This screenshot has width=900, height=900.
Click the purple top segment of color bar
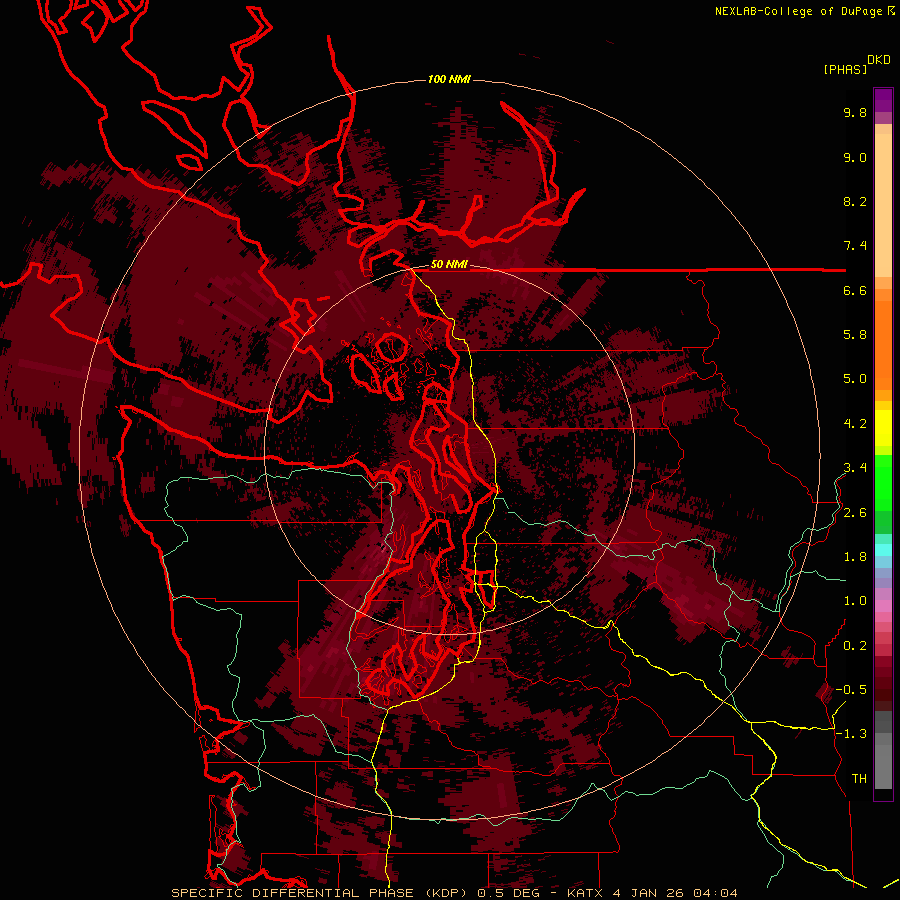883,100
